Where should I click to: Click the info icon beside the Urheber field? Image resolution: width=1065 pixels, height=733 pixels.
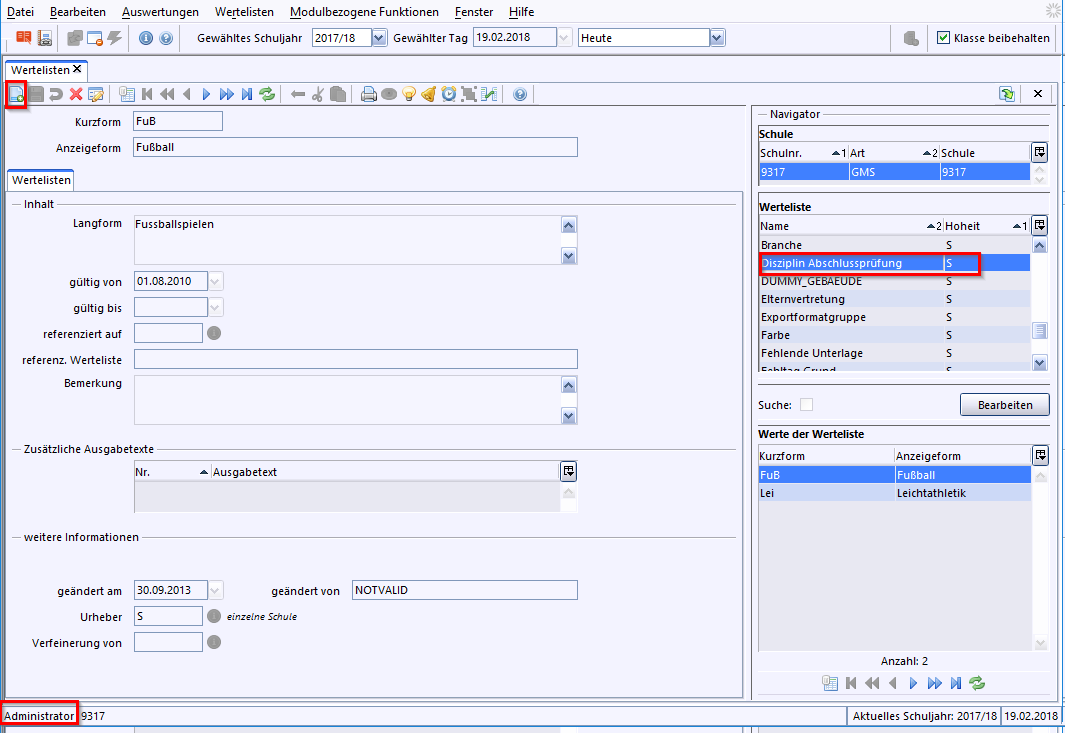(x=214, y=616)
